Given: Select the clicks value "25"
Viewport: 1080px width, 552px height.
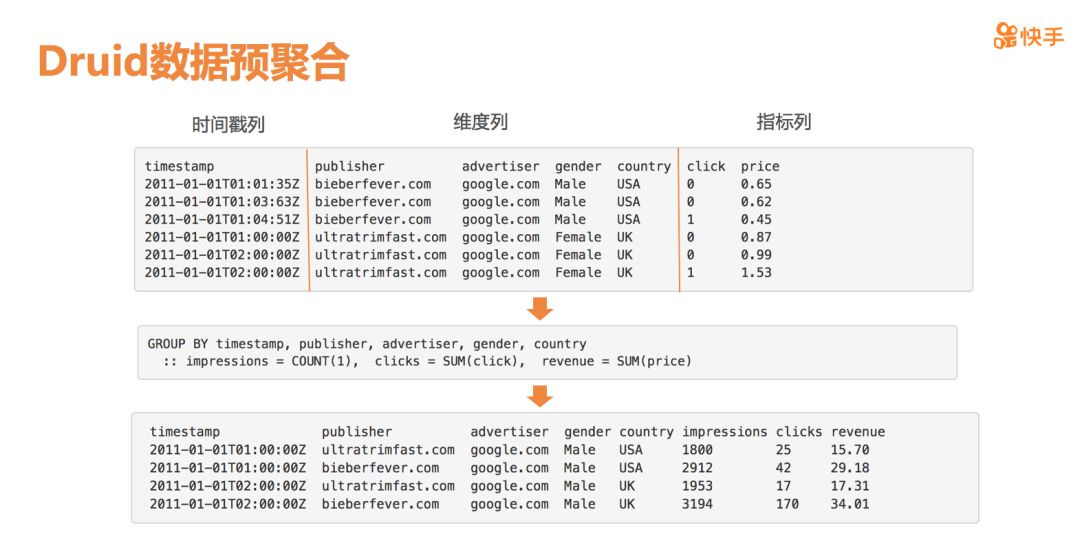Looking at the screenshot, I should tap(784, 450).
